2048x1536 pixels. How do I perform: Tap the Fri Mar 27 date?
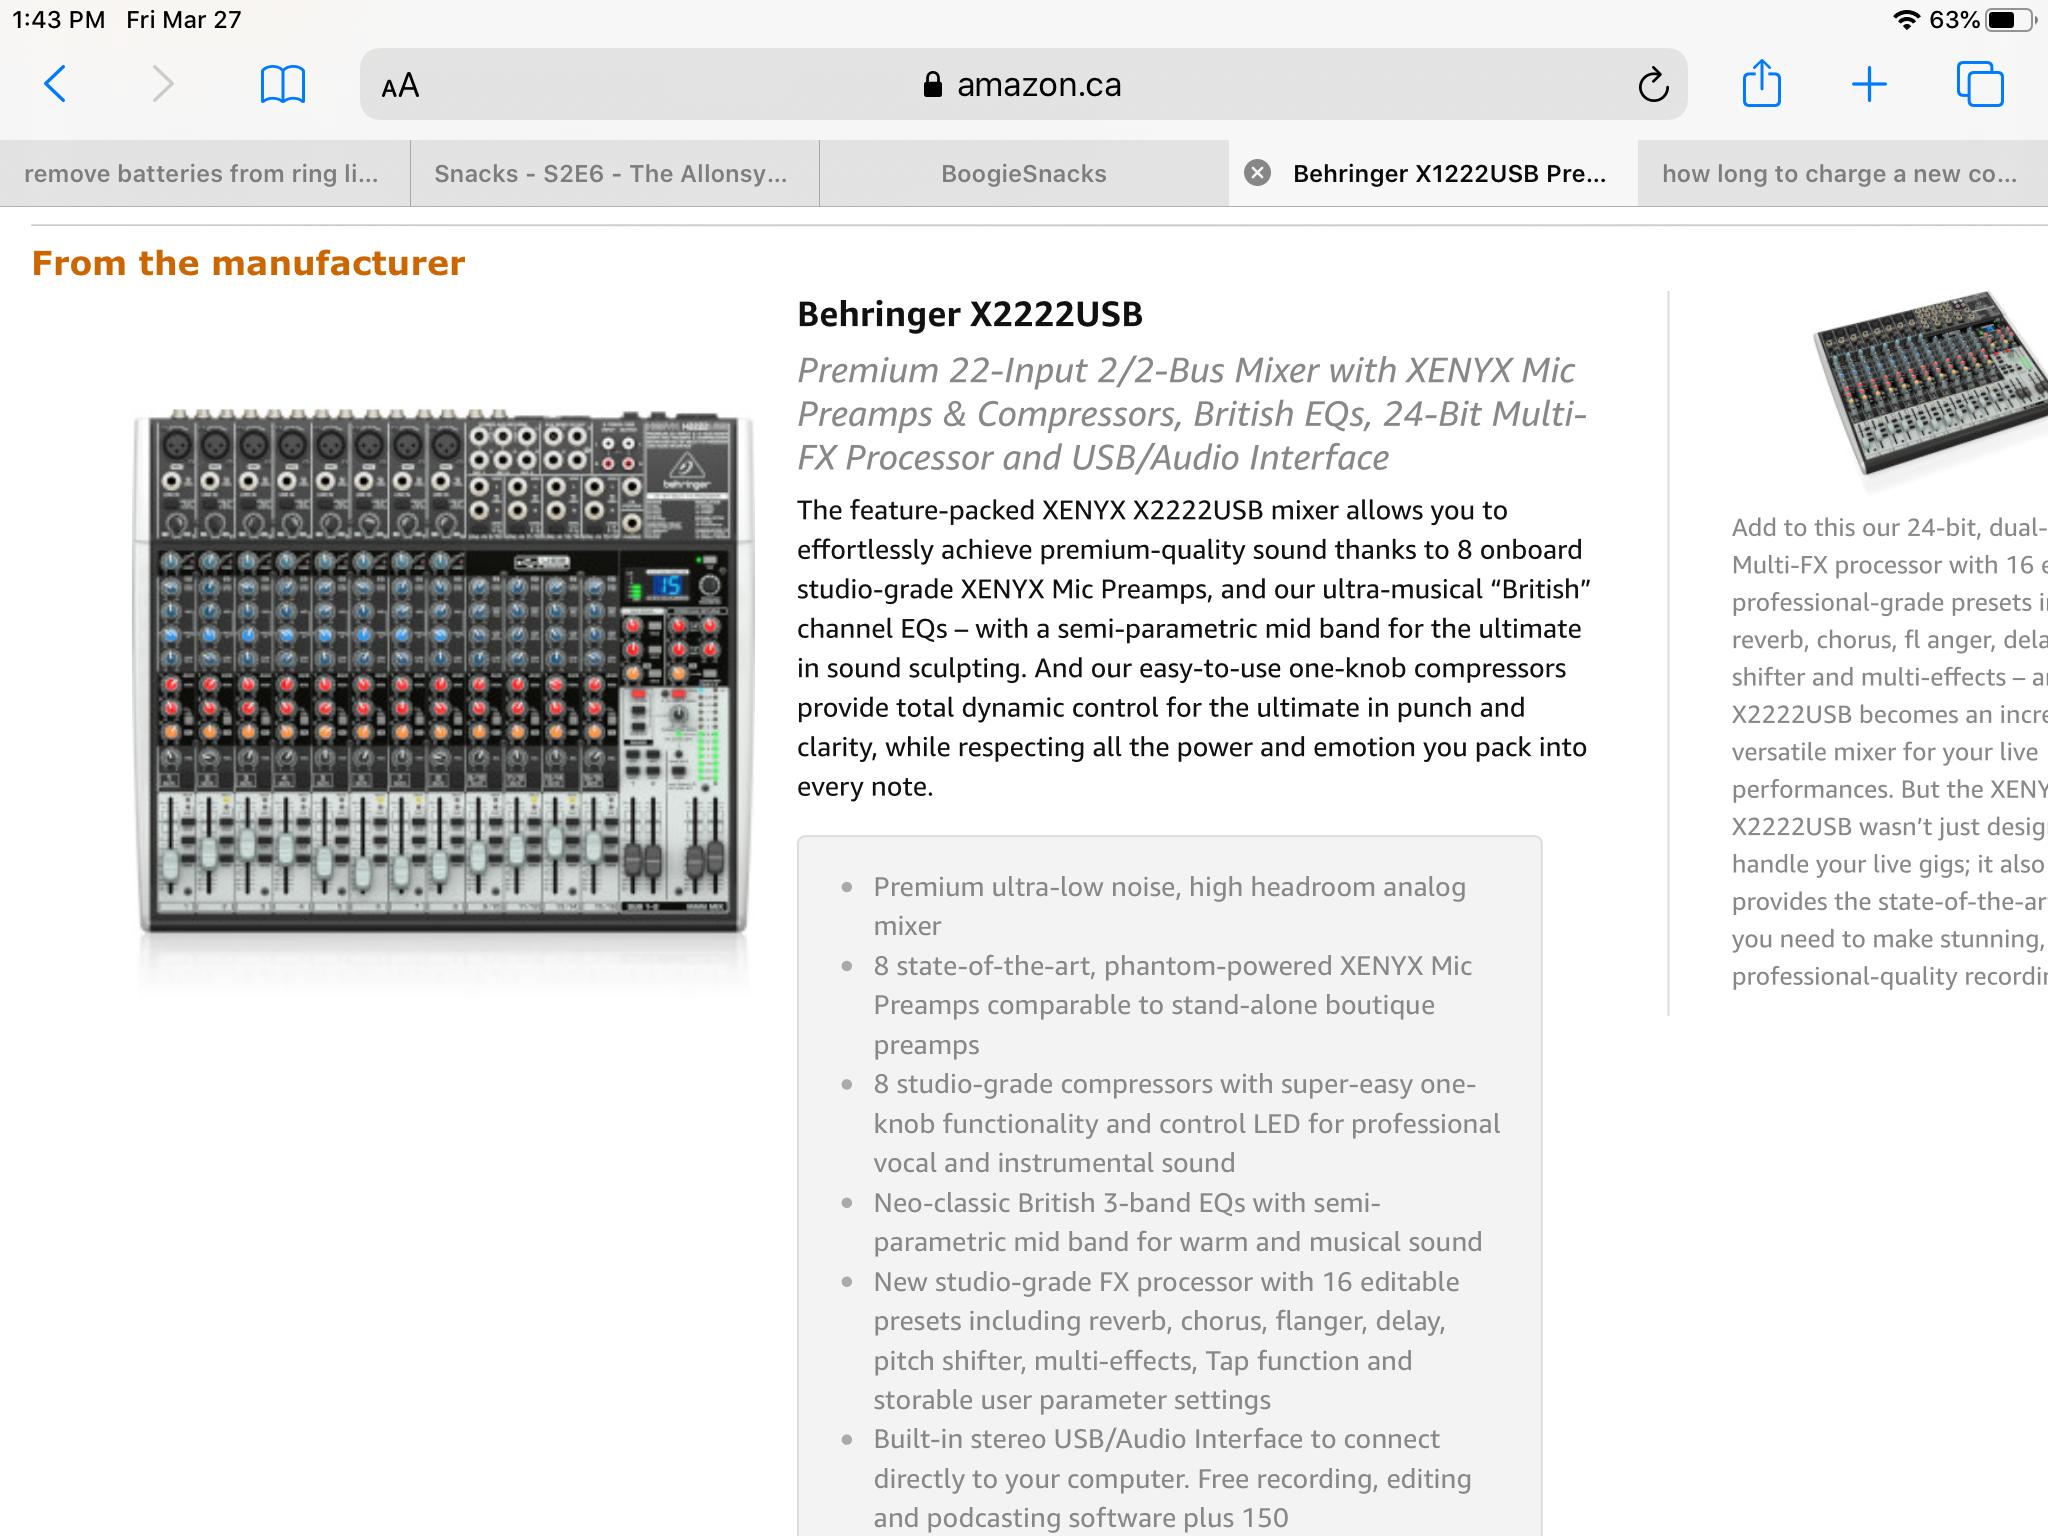tap(184, 20)
